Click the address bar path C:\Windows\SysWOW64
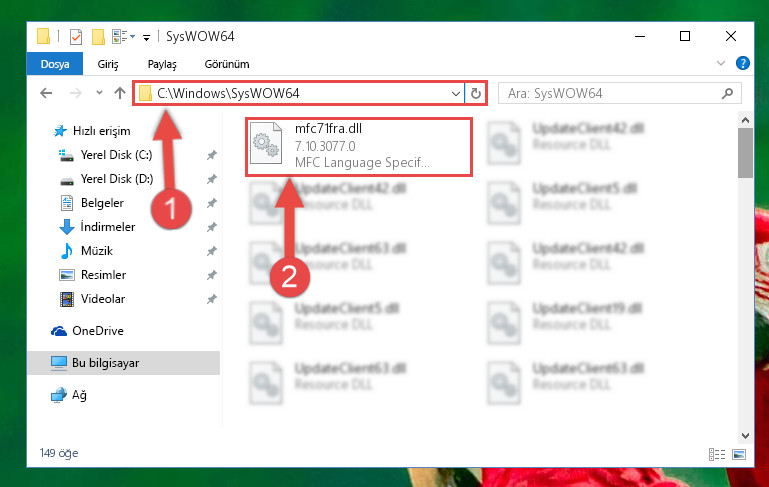 point(228,93)
